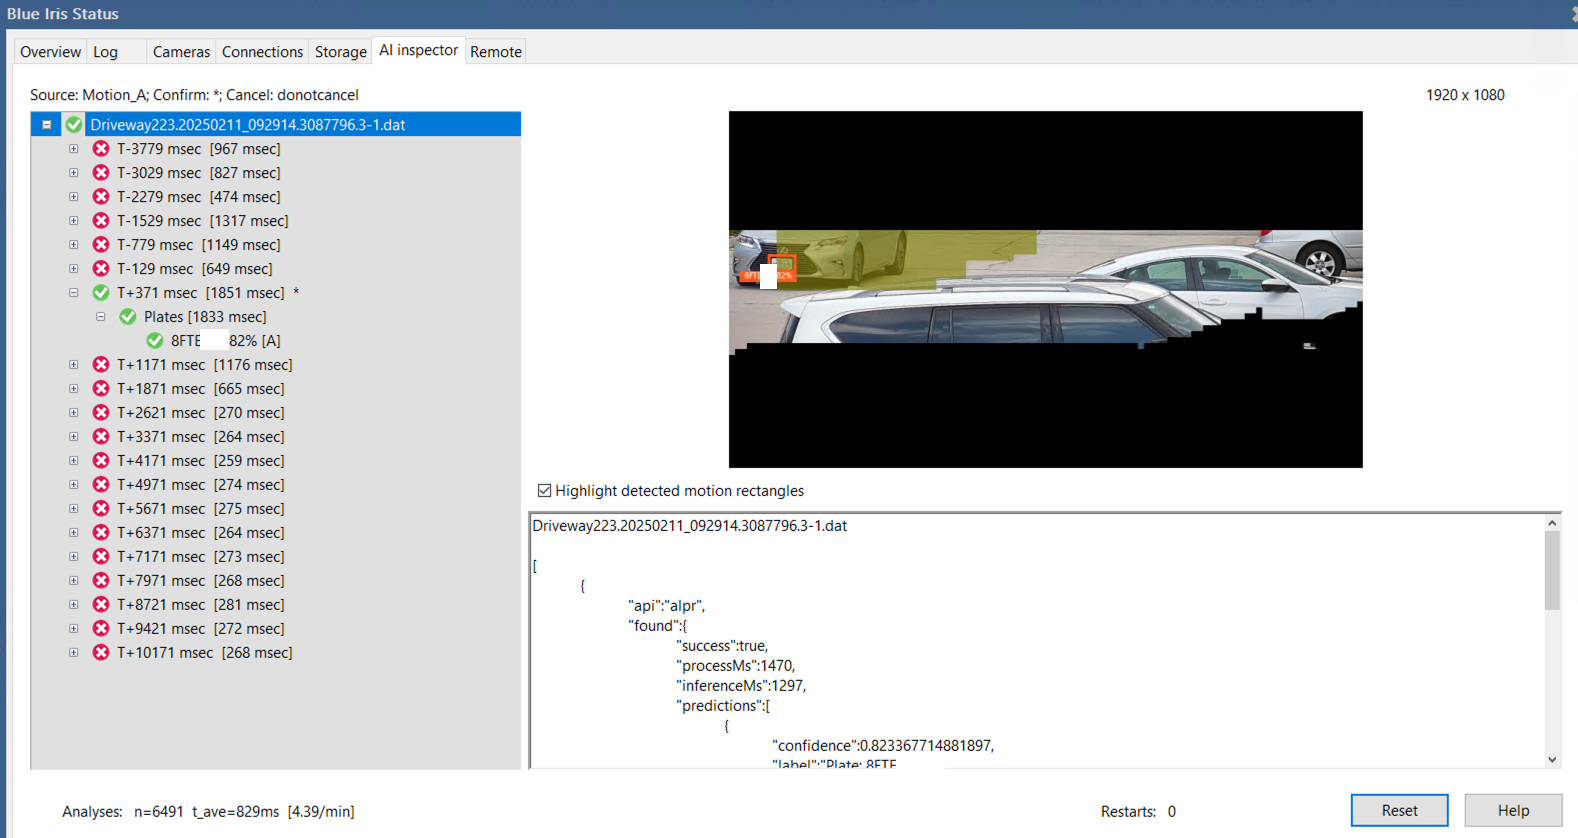This screenshot has height=838, width=1578.
Task: Click the JSON panel scroll up arrow
Action: tap(1552, 523)
